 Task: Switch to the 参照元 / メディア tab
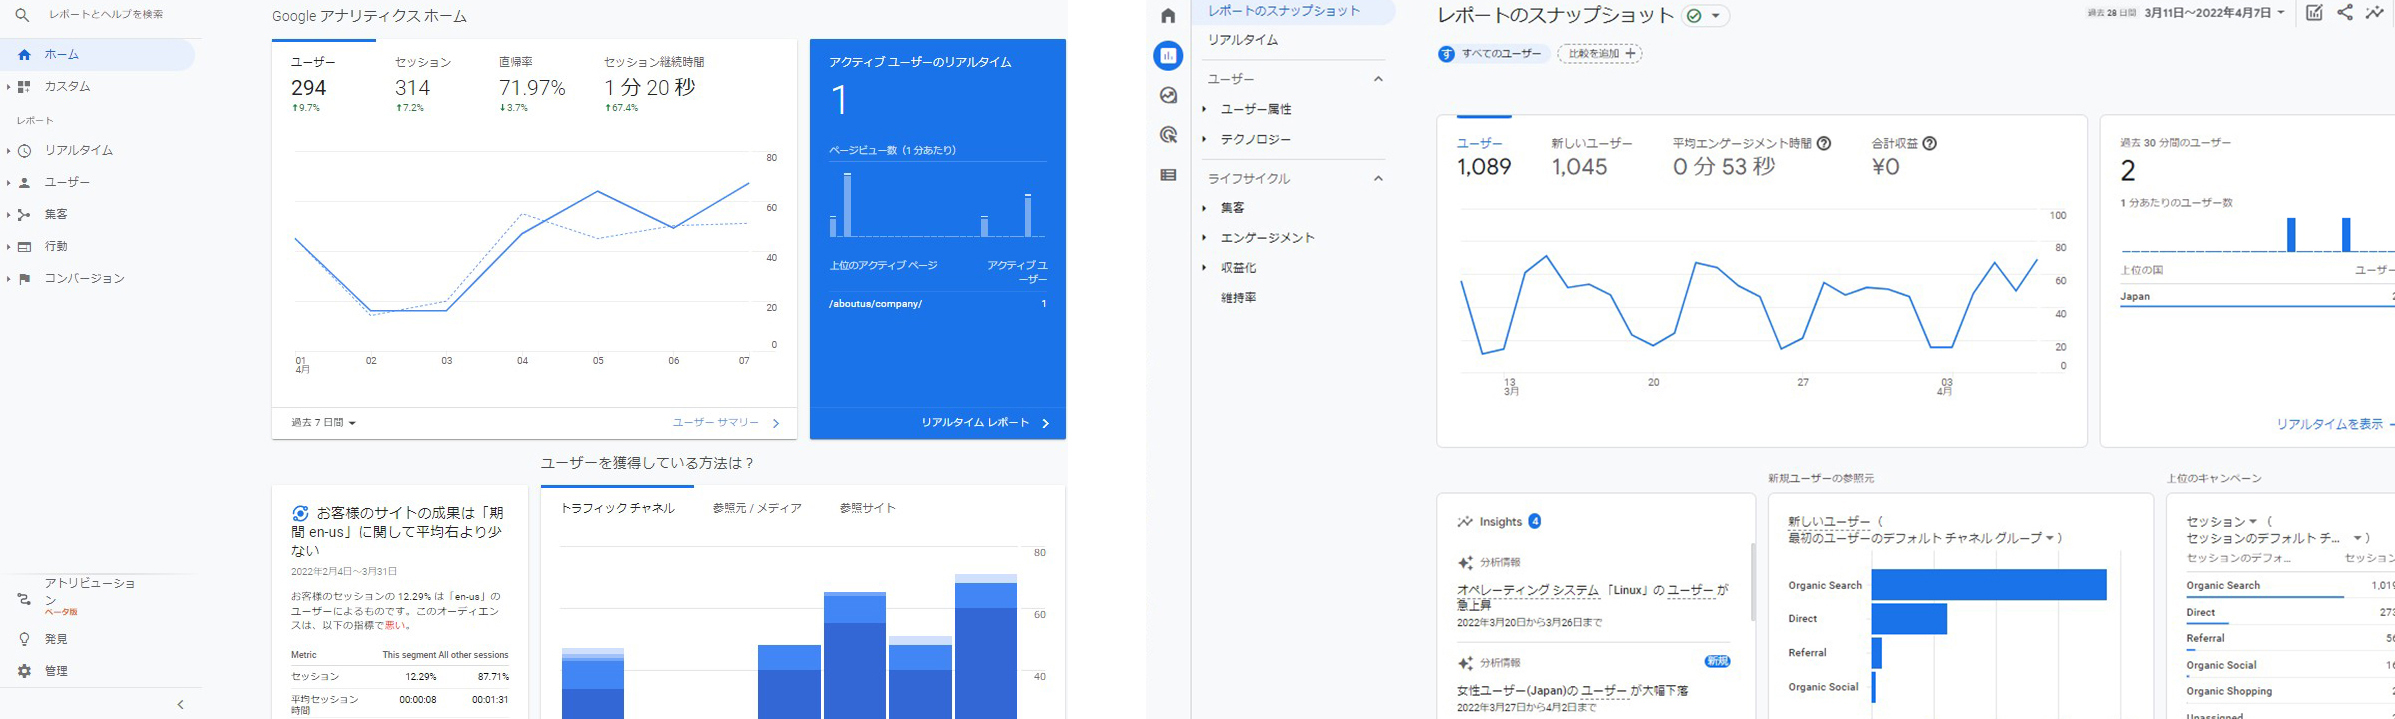point(757,508)
